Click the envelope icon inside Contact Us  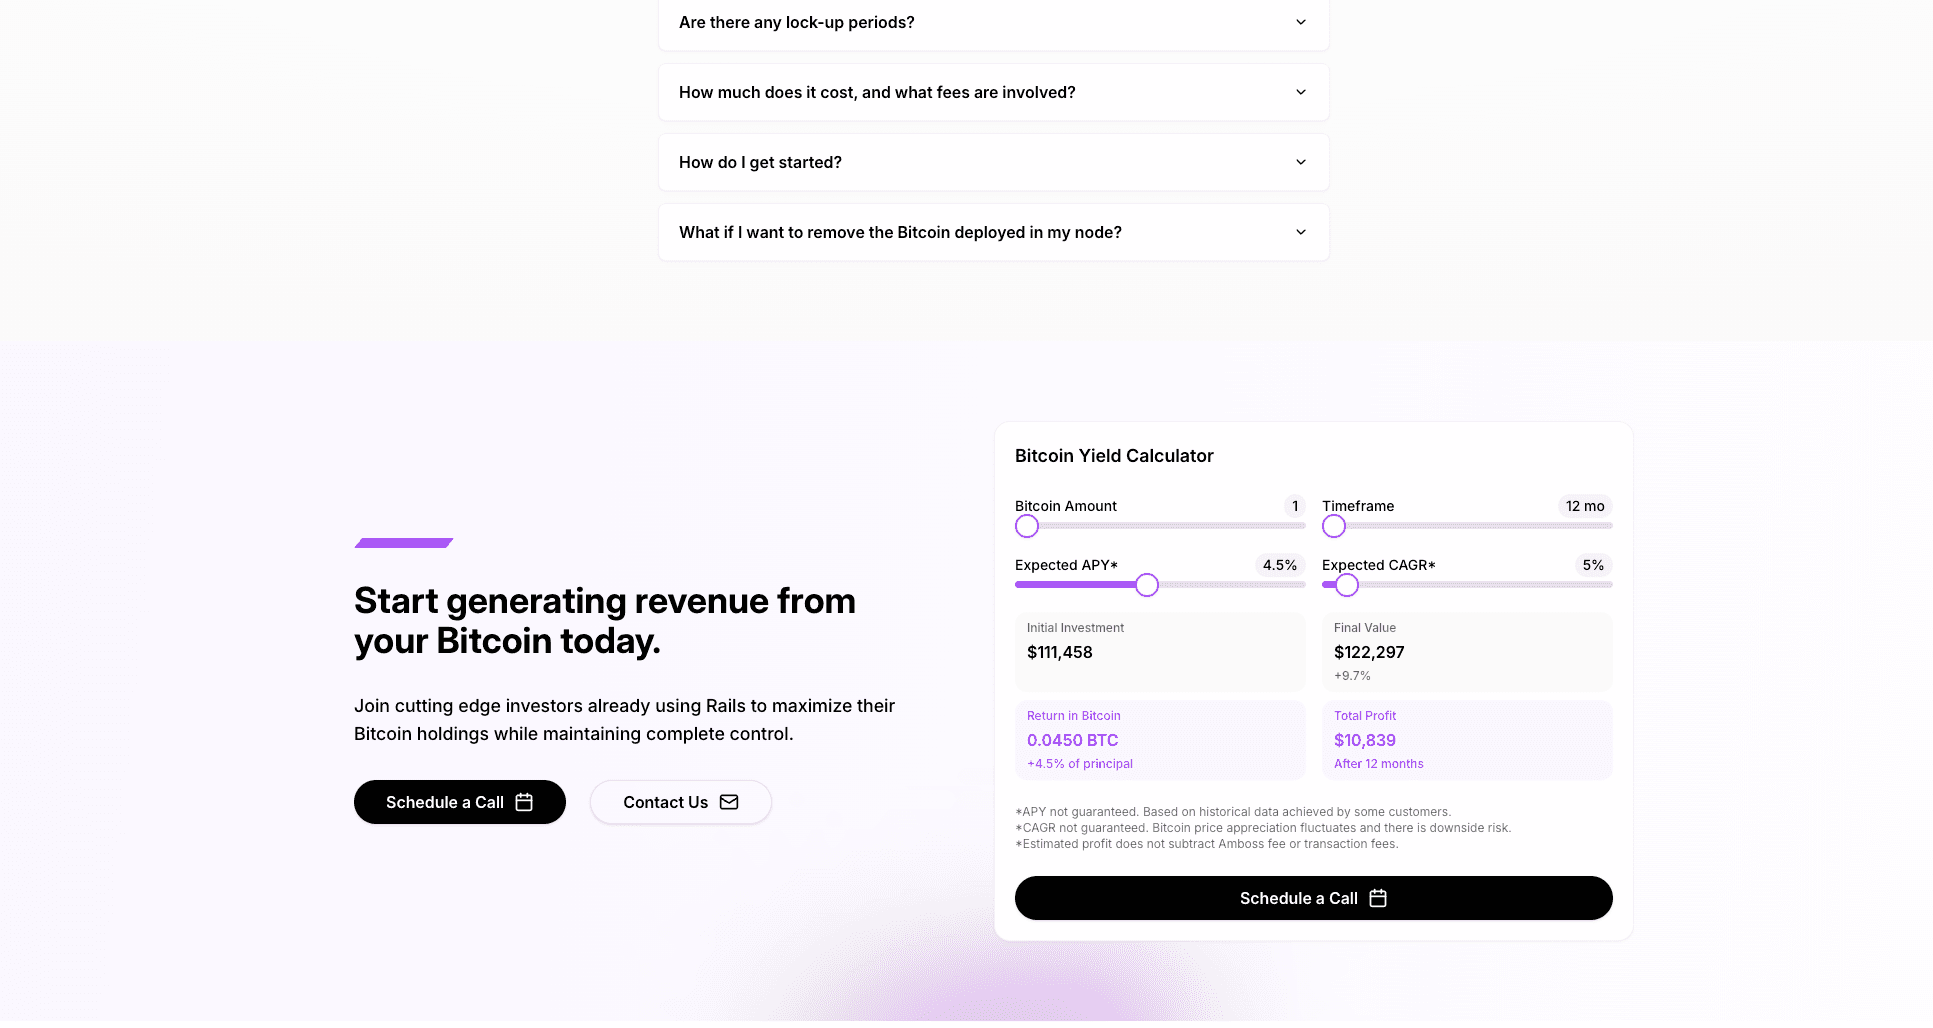pyautogui.click(x=729, y=801)
